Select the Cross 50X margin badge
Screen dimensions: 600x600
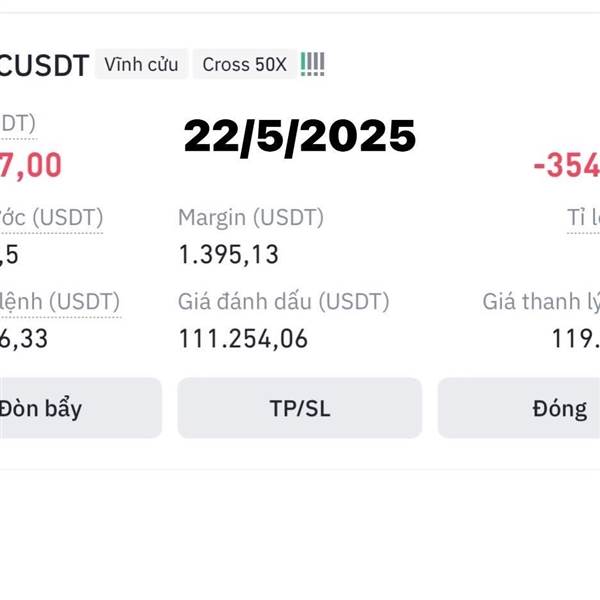click(x=245, y=64)
